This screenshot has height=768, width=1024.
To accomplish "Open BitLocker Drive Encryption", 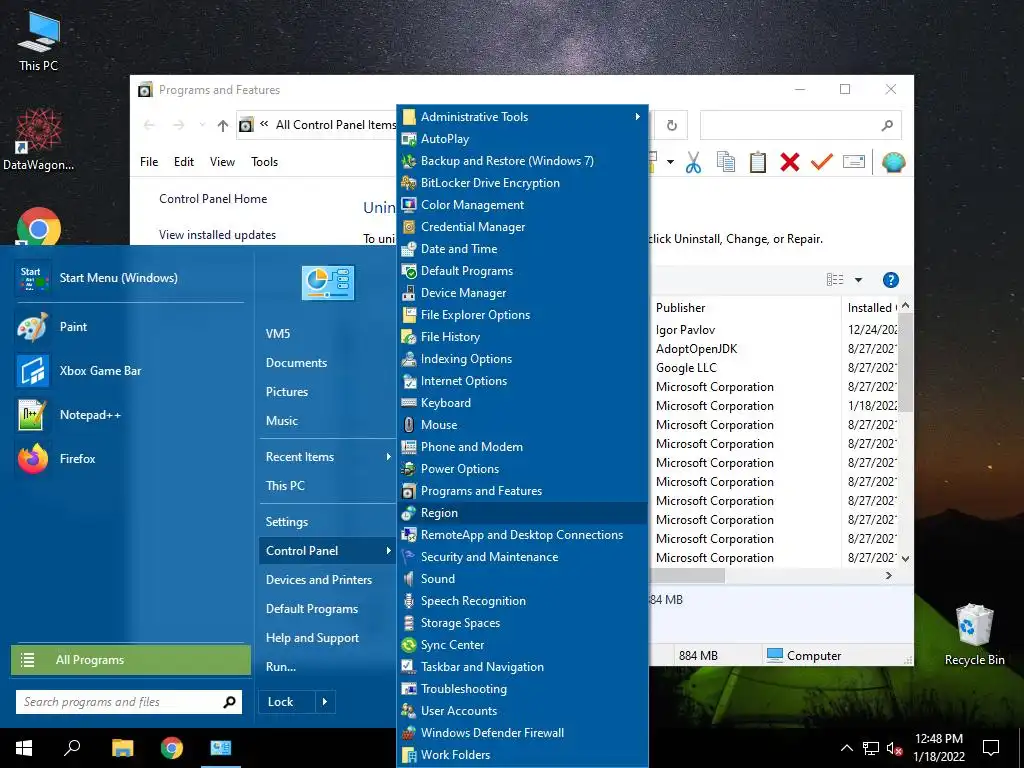I will 522,183.
